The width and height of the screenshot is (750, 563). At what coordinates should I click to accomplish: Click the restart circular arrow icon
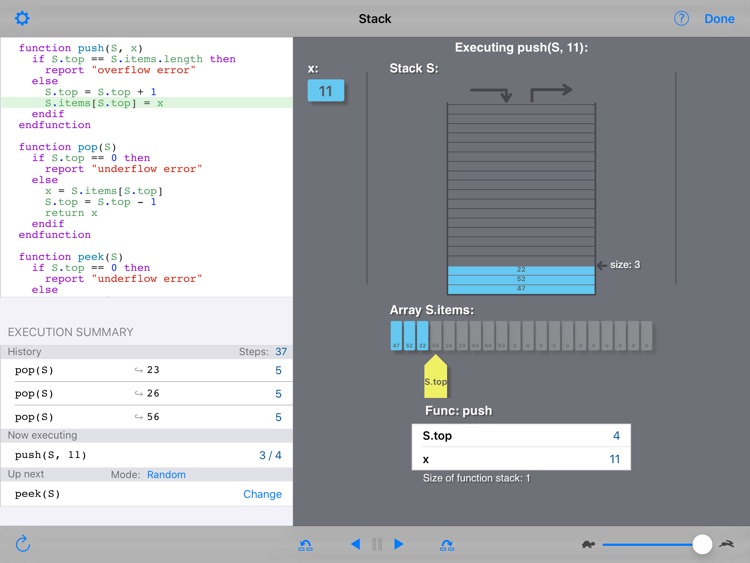click(22, 544)
